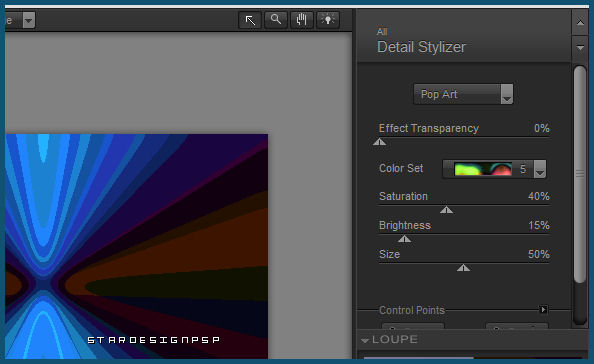Click the panel scroll up arrow
The image size is (594, 364).
click(580, 22)
